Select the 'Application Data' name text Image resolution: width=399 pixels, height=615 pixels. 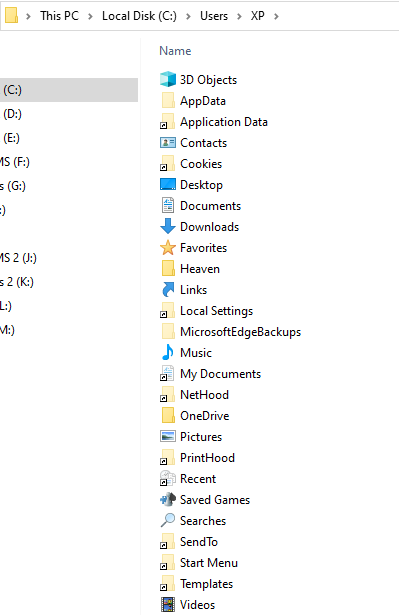pos(224,122)
